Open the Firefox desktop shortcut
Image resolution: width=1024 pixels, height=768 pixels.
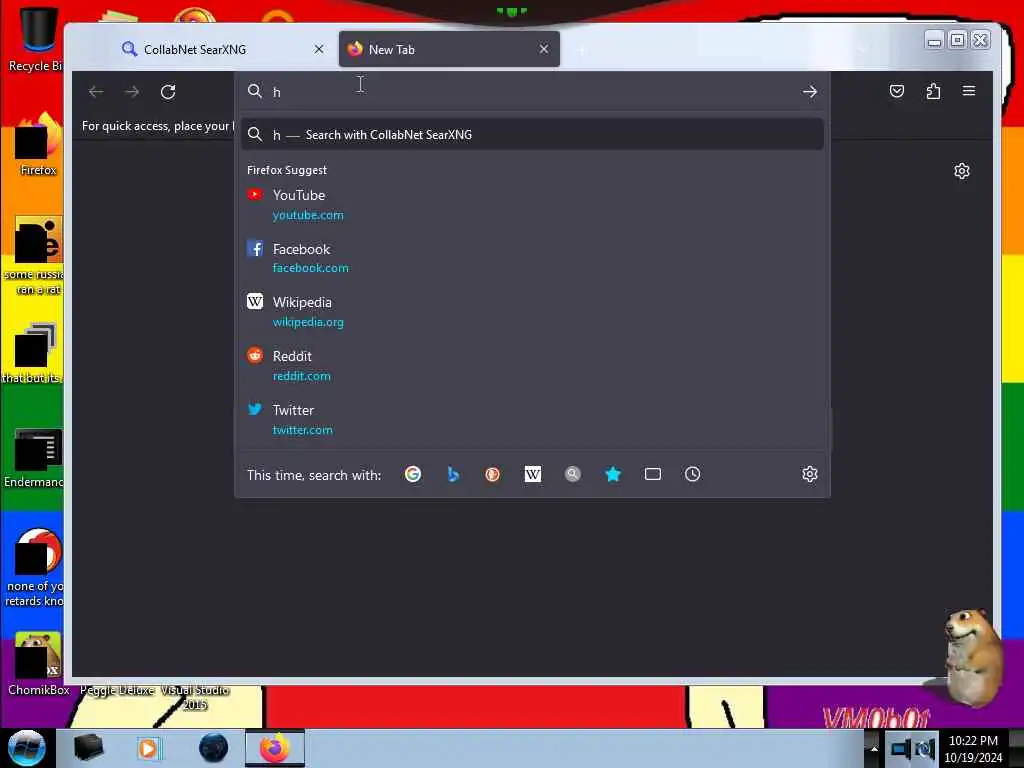(x=38, y=145)
